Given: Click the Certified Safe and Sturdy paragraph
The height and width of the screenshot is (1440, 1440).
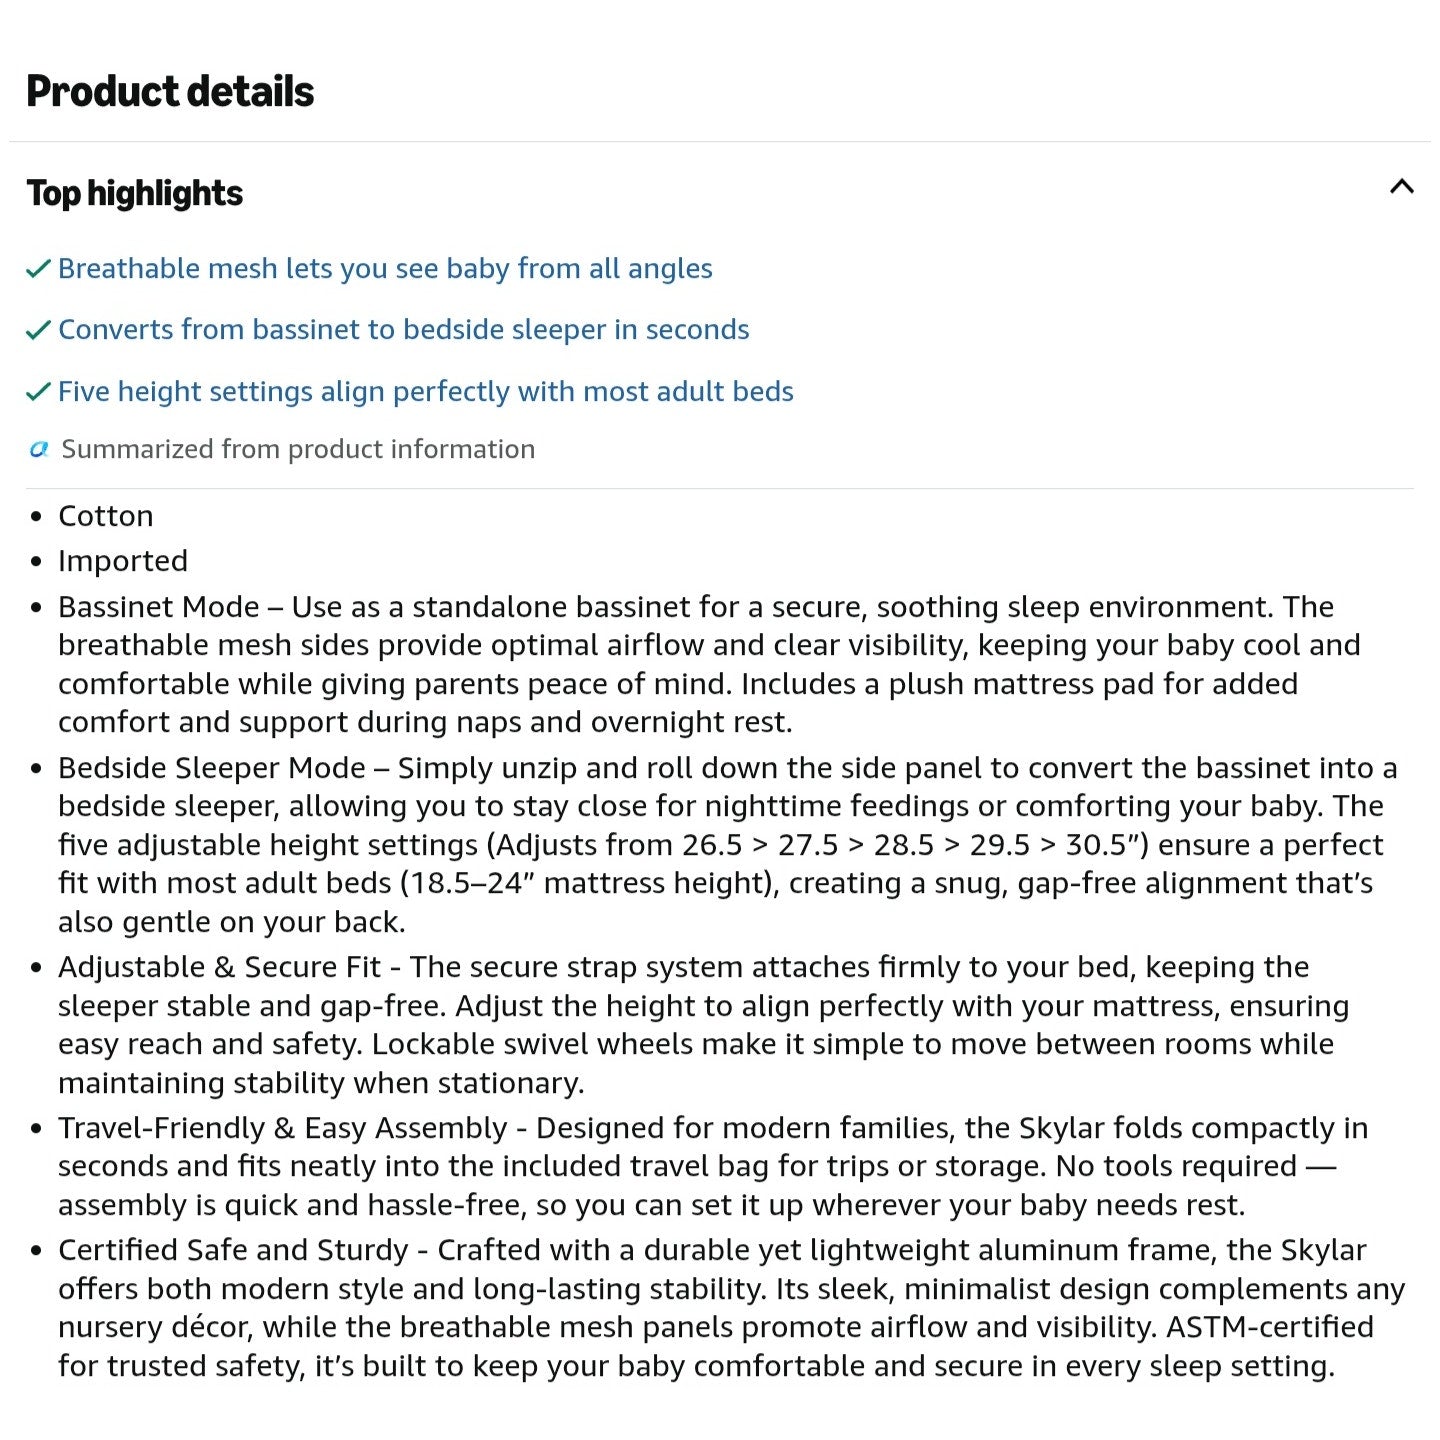Looking at the screenshot, I should coord(732,1308).
